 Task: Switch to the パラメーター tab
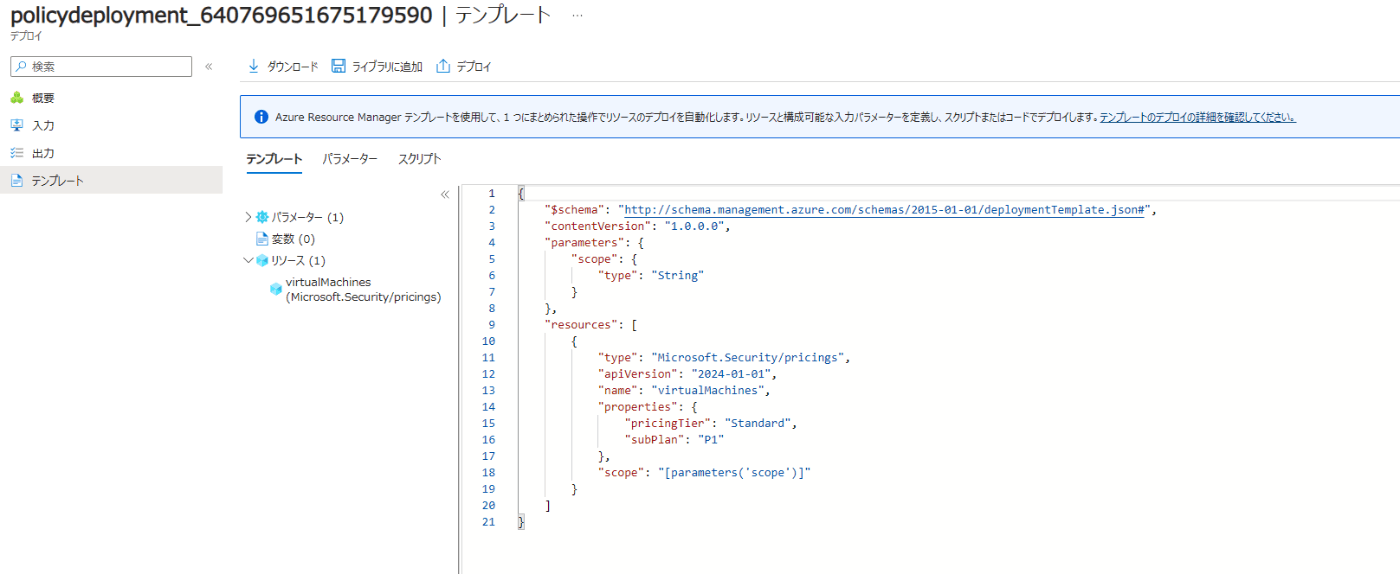point(350,159)
